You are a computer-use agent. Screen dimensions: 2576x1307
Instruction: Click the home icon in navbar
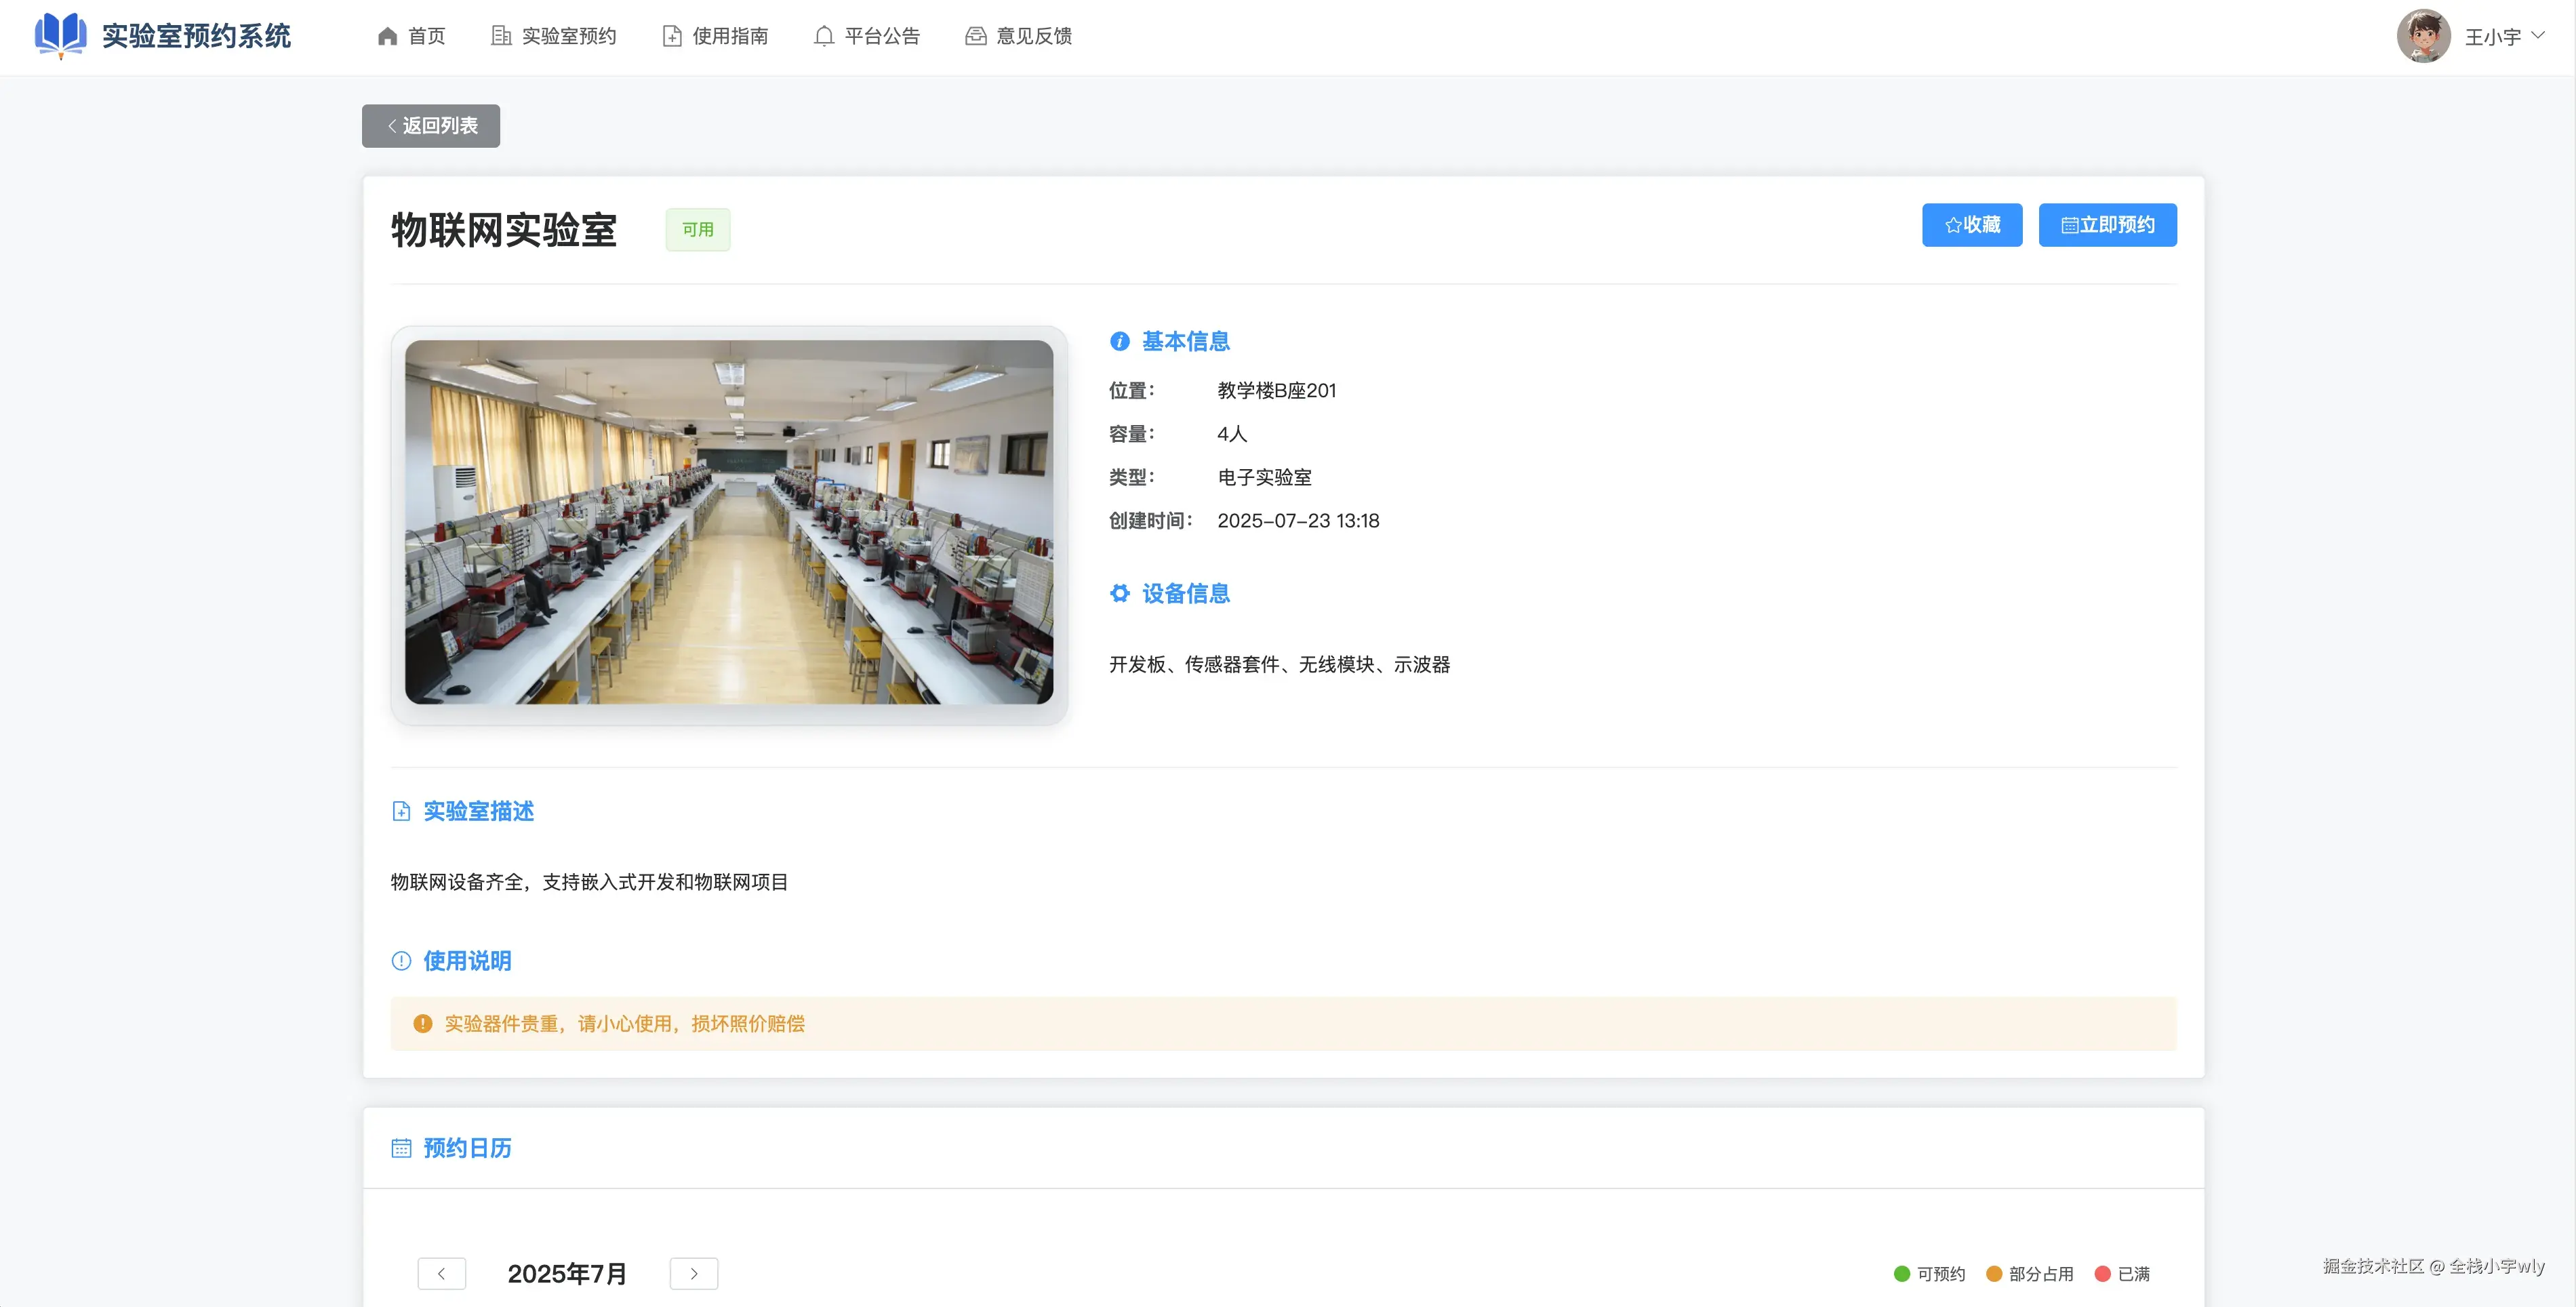[388, 37]
